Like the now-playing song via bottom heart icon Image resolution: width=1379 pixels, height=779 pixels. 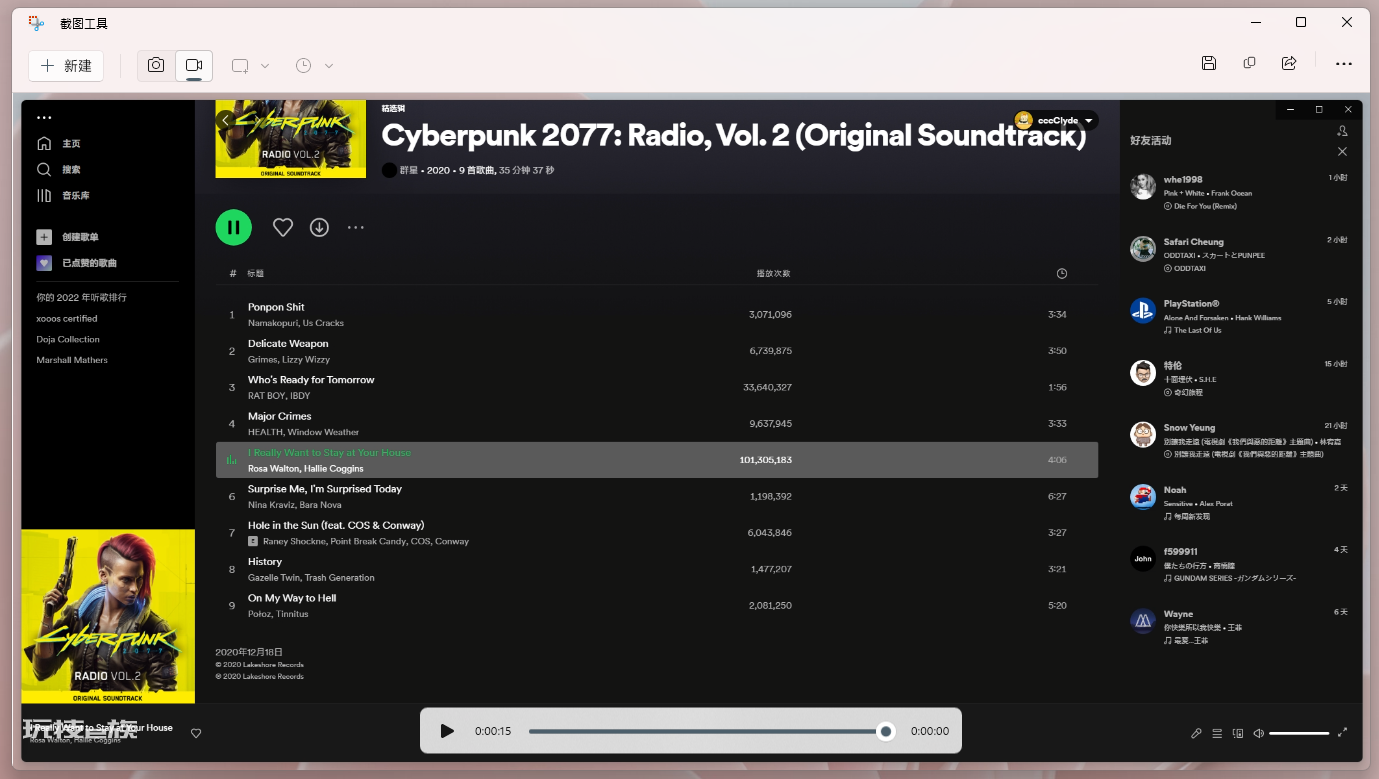coord(196,733)
